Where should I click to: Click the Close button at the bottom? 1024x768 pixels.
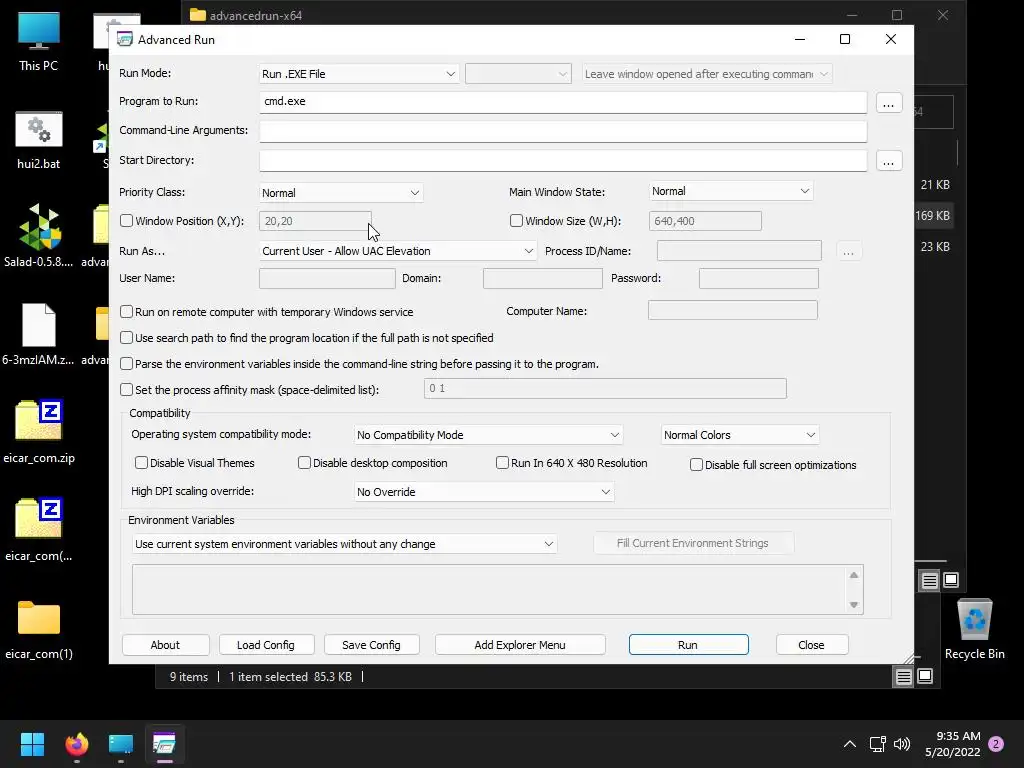(x=812, y=645)
